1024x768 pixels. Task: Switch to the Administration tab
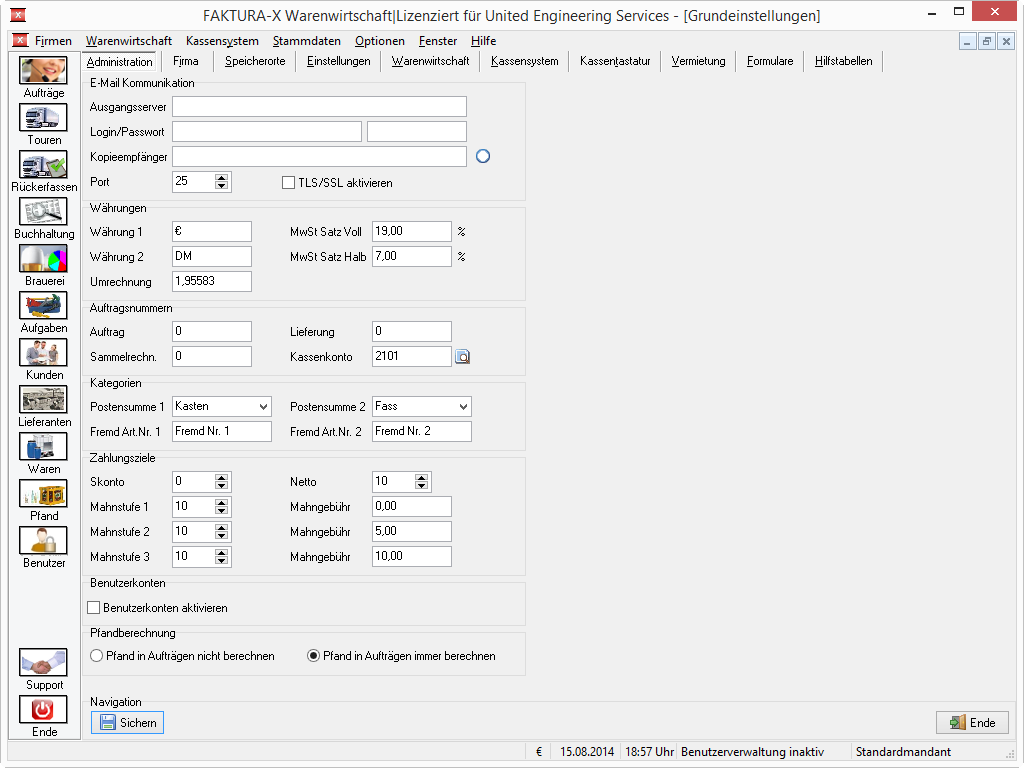(120, 61)
